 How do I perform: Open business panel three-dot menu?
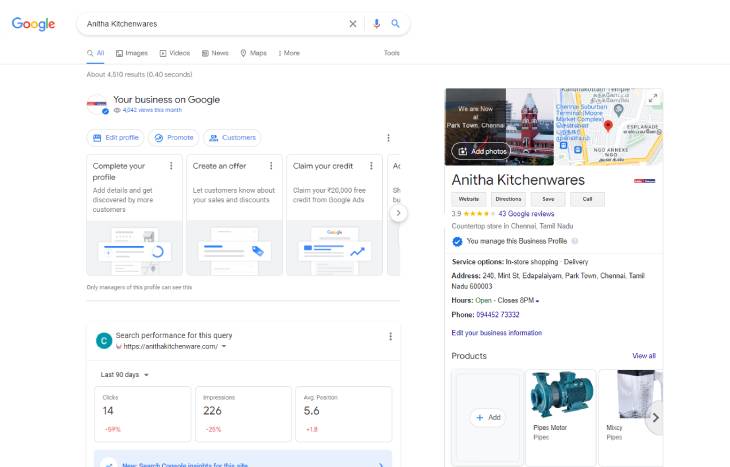click(388, 138)
